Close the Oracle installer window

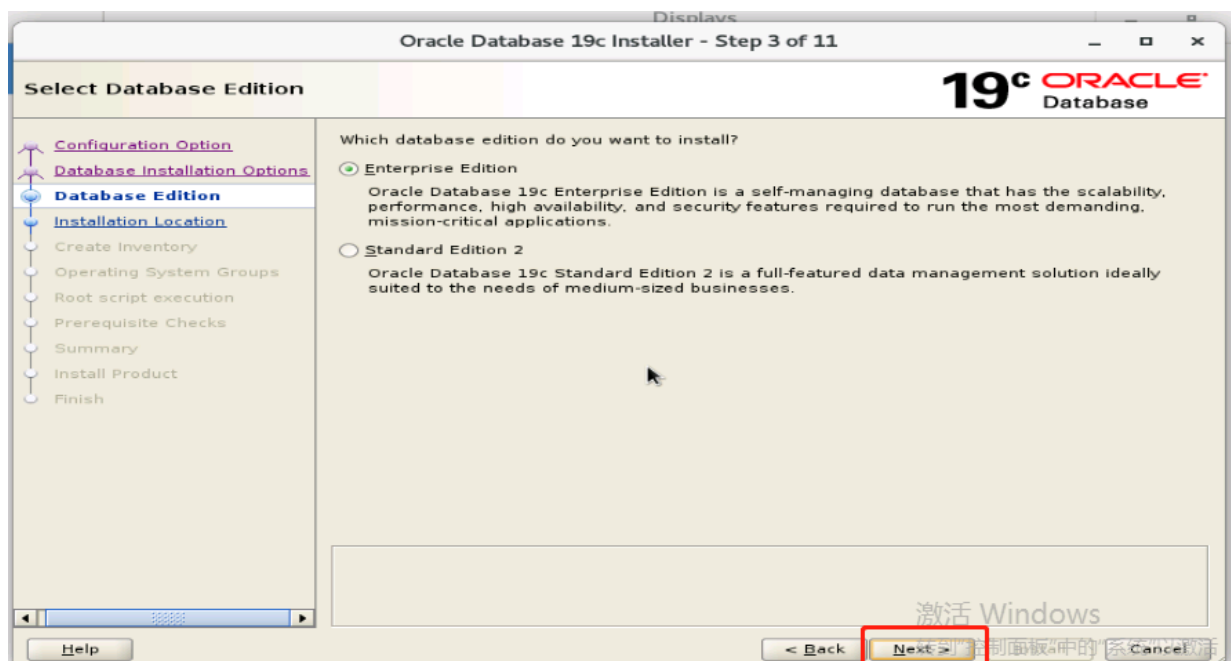coord(1197,42)
